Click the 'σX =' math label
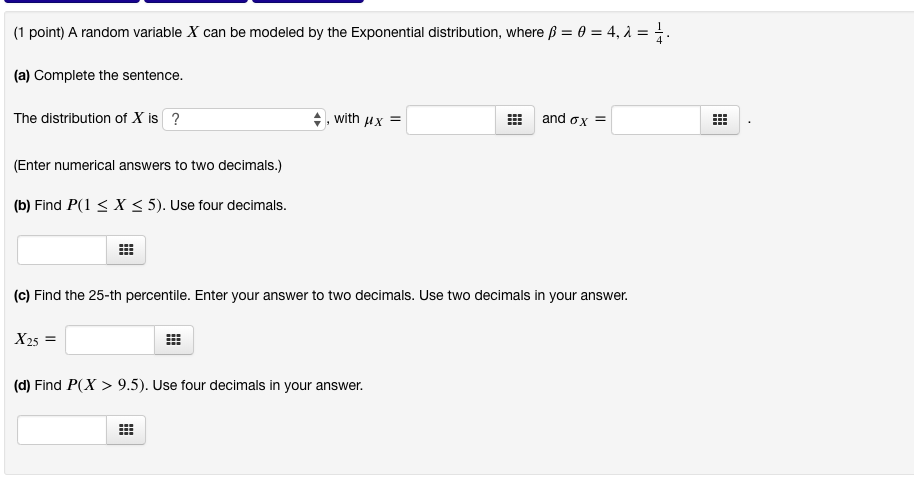The width and height of the screenshot is (914, 478). (588, 120)
